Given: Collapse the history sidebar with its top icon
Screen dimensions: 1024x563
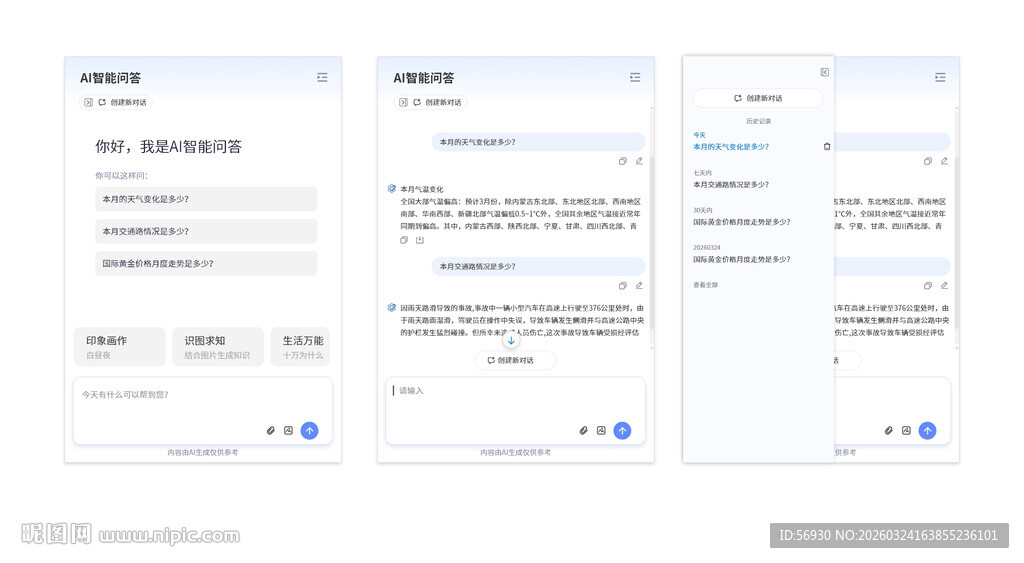Looking at the screenshot, I should [x=825, y=72].
